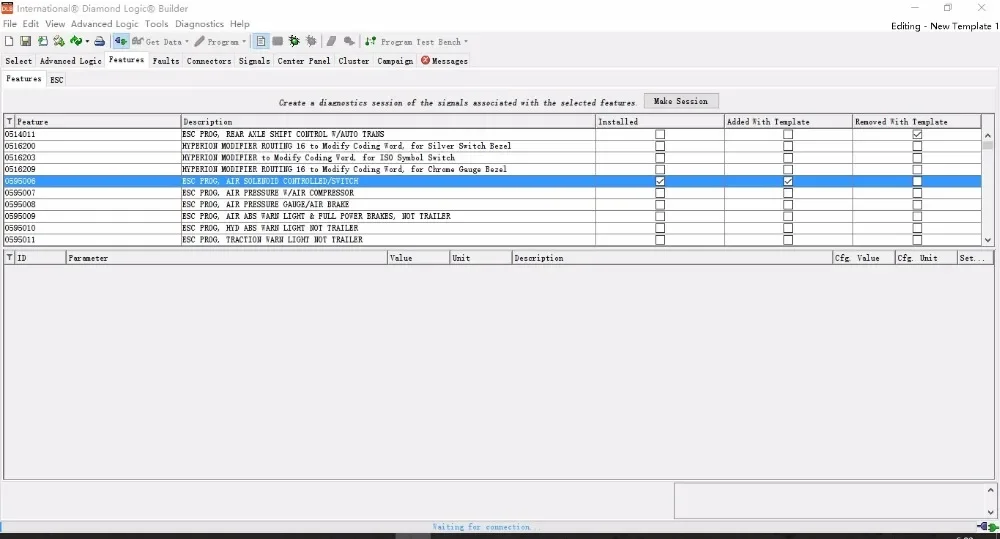Click the New document toolbar icon

pyautogui.click(x=9, y=41)
